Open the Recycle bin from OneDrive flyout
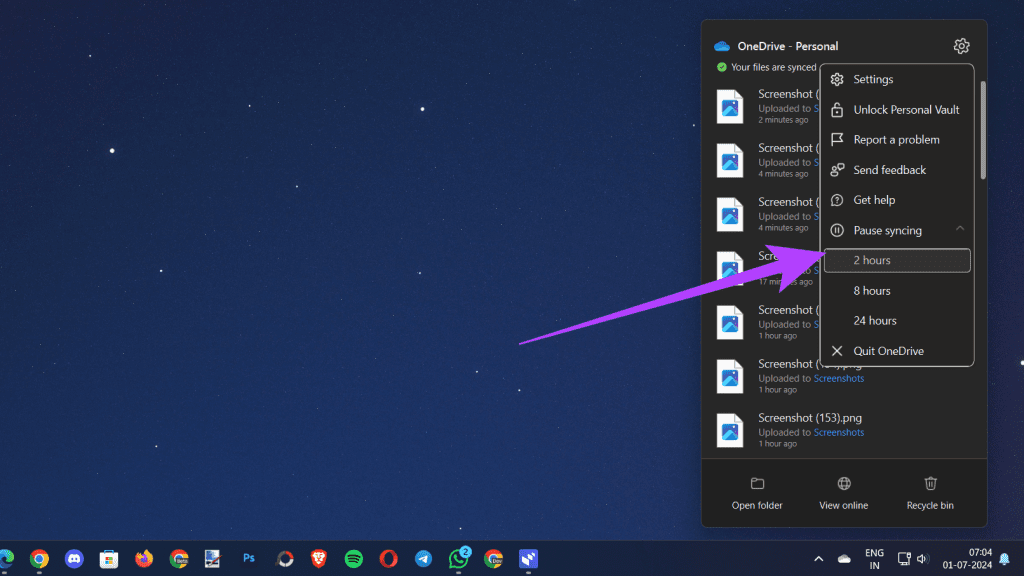 (x=929, y=492)
